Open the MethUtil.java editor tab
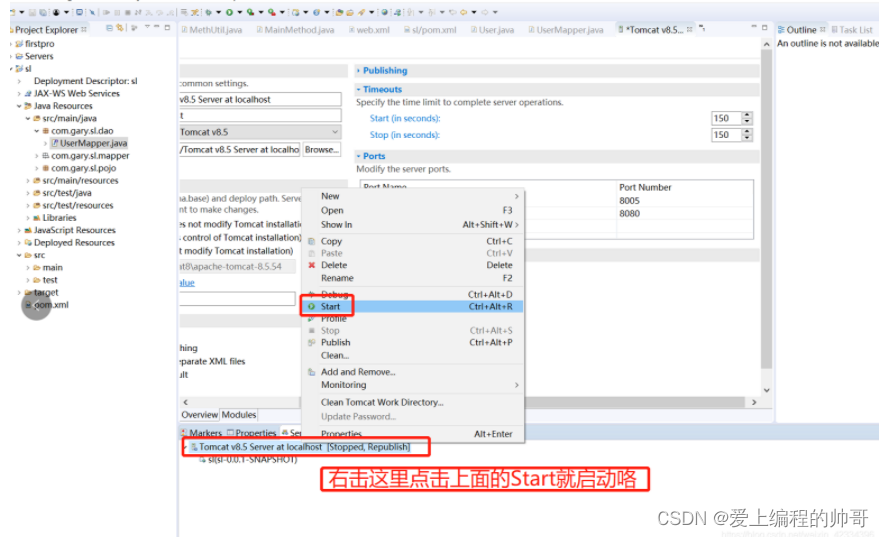 [x=211, y=30]
